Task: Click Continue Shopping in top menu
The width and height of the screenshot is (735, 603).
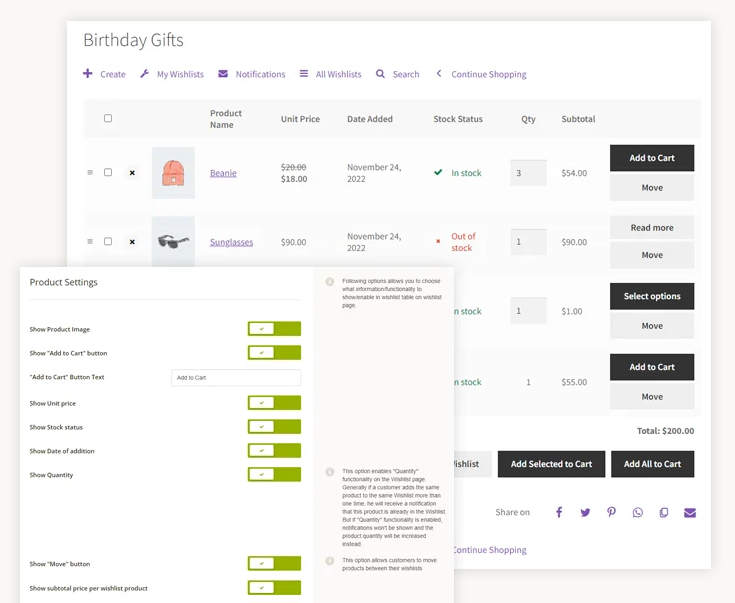Action: (x=488, y=74)
